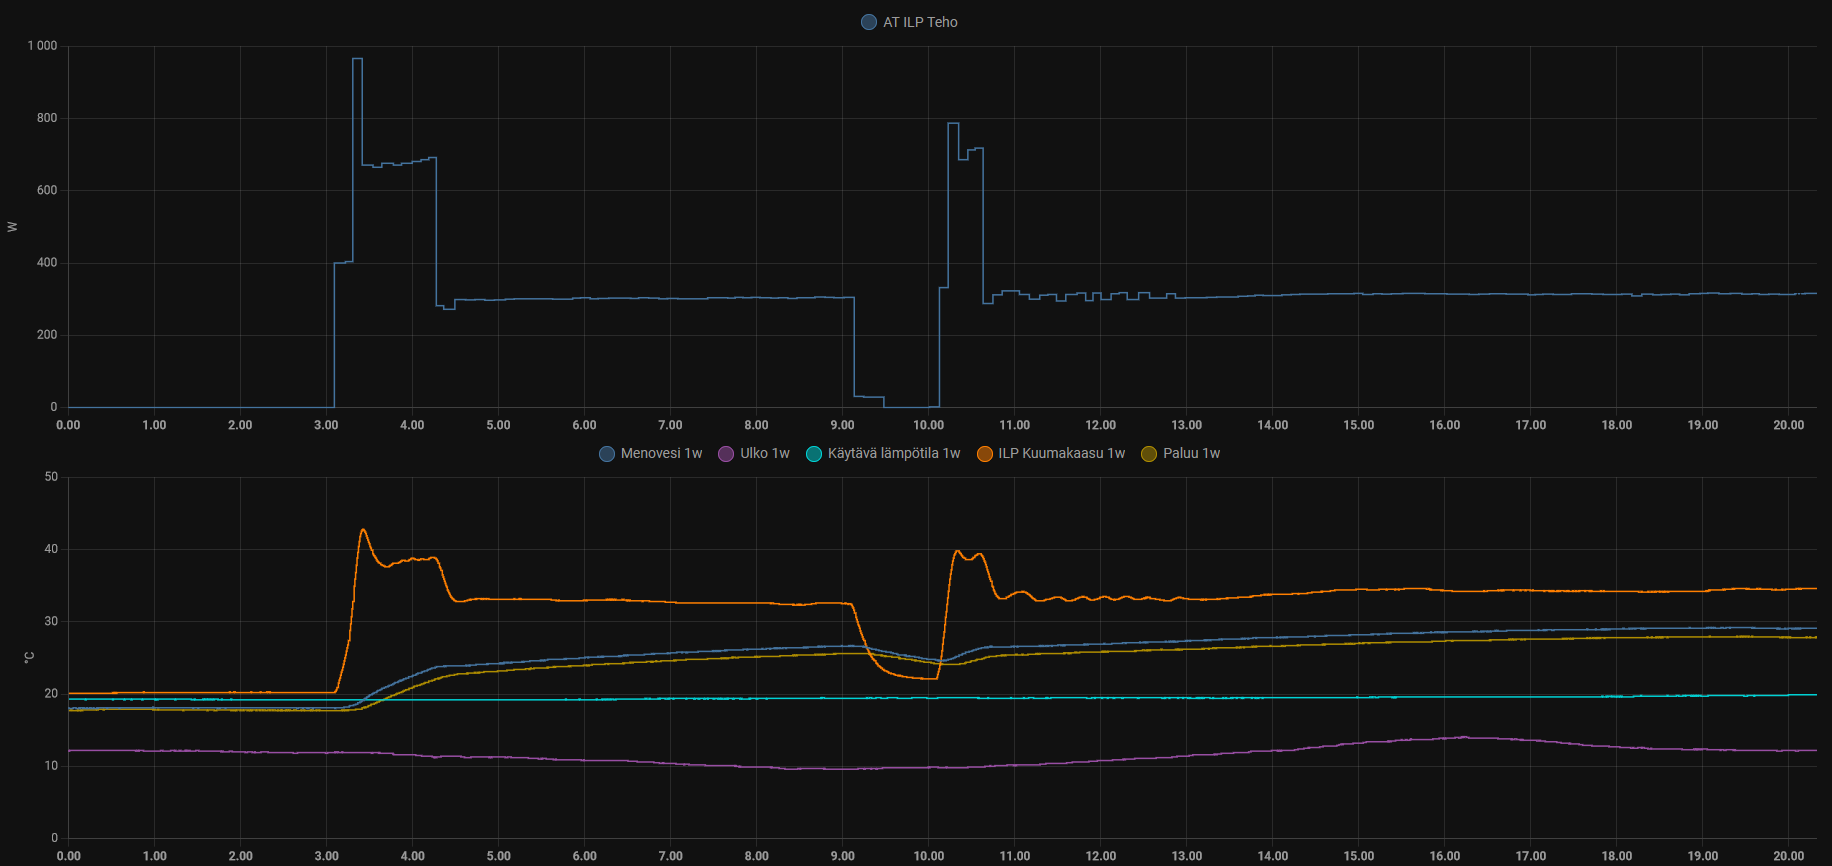Image resolution: width=1832 pixels, height=866 pixels.
Task: Click the W y-axis title of top chart
Action: click(13, 227)
